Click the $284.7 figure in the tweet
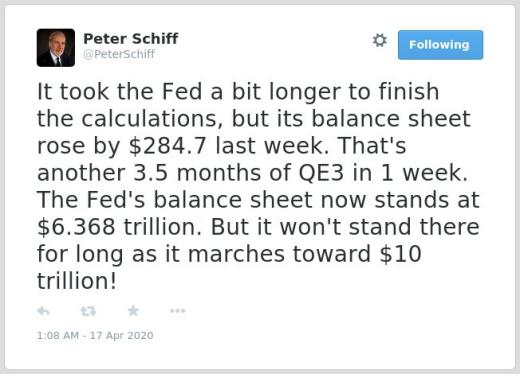 [167, 146]
